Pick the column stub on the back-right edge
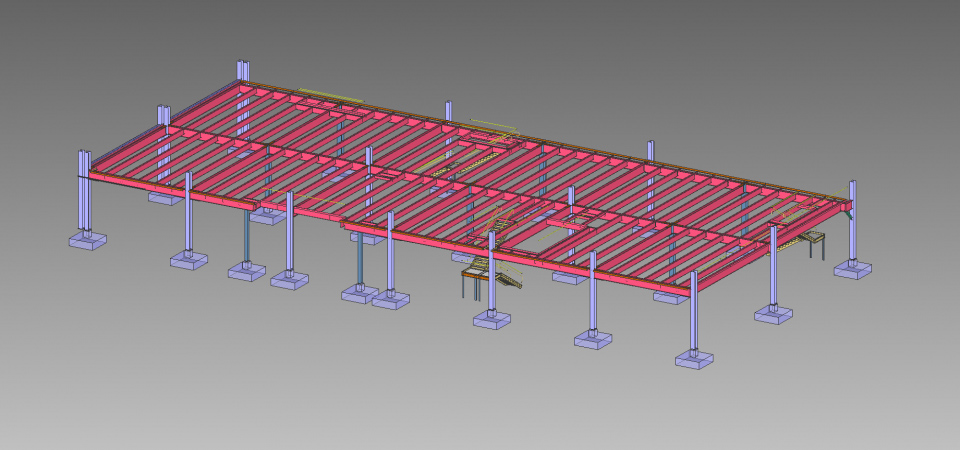The height and width of the screenshot is (450, 960). pyautogui.click(x=650, y=150)
